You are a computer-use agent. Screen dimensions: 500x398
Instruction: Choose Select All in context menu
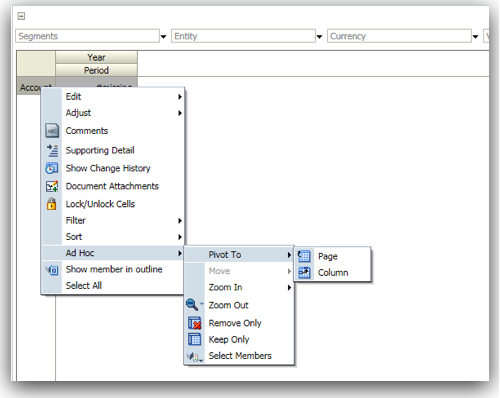pos(113,286)
